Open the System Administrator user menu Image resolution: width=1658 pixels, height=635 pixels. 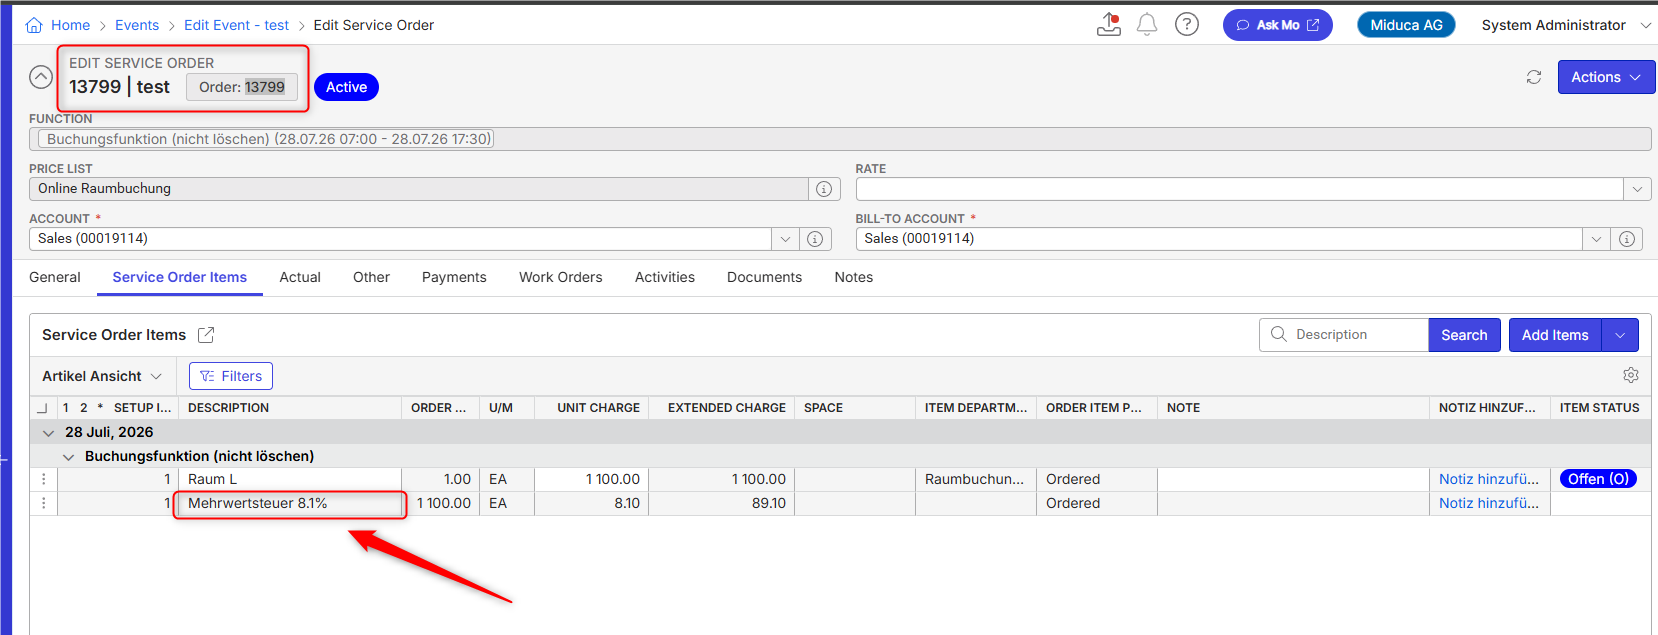click(x=1565, y=25)
